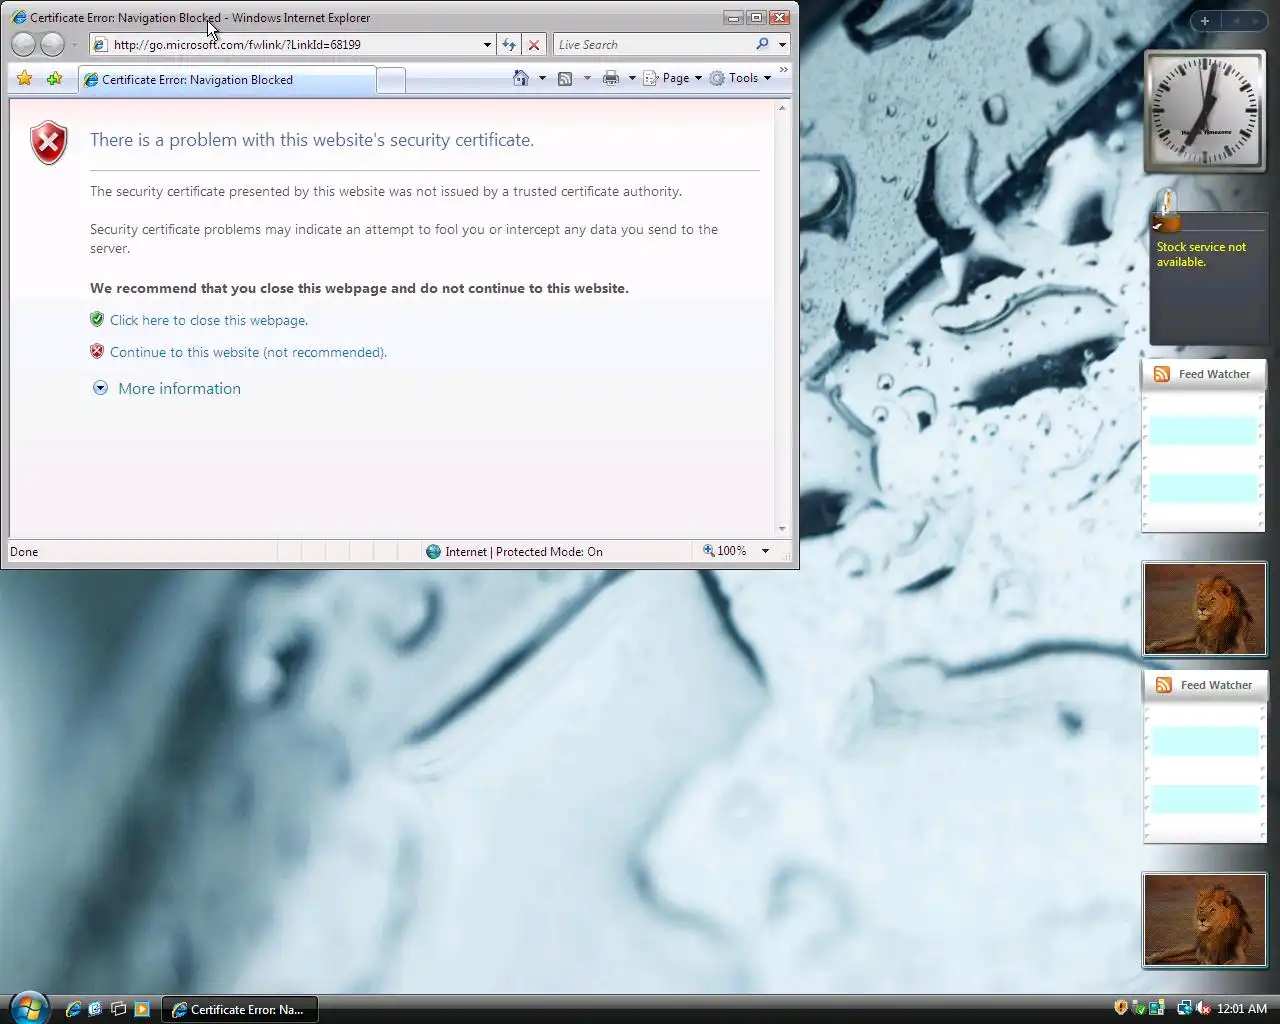Expand the Print options dropdown arrow

click(x=632, y=78)
